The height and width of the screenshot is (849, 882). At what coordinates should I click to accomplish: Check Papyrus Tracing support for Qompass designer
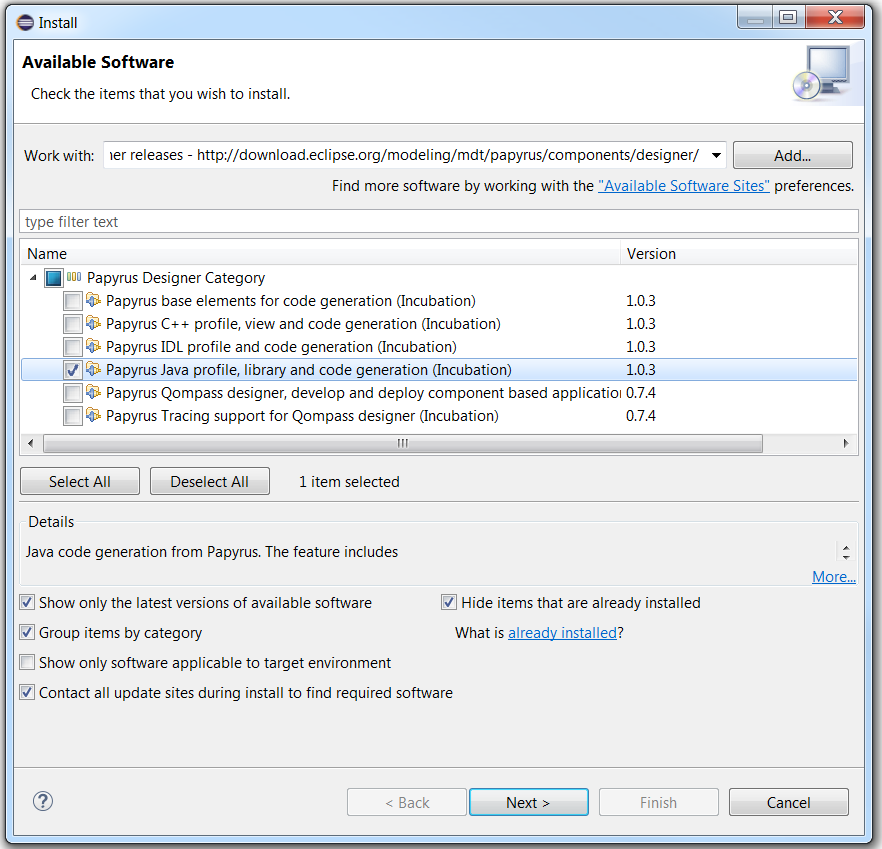[73, 416]
